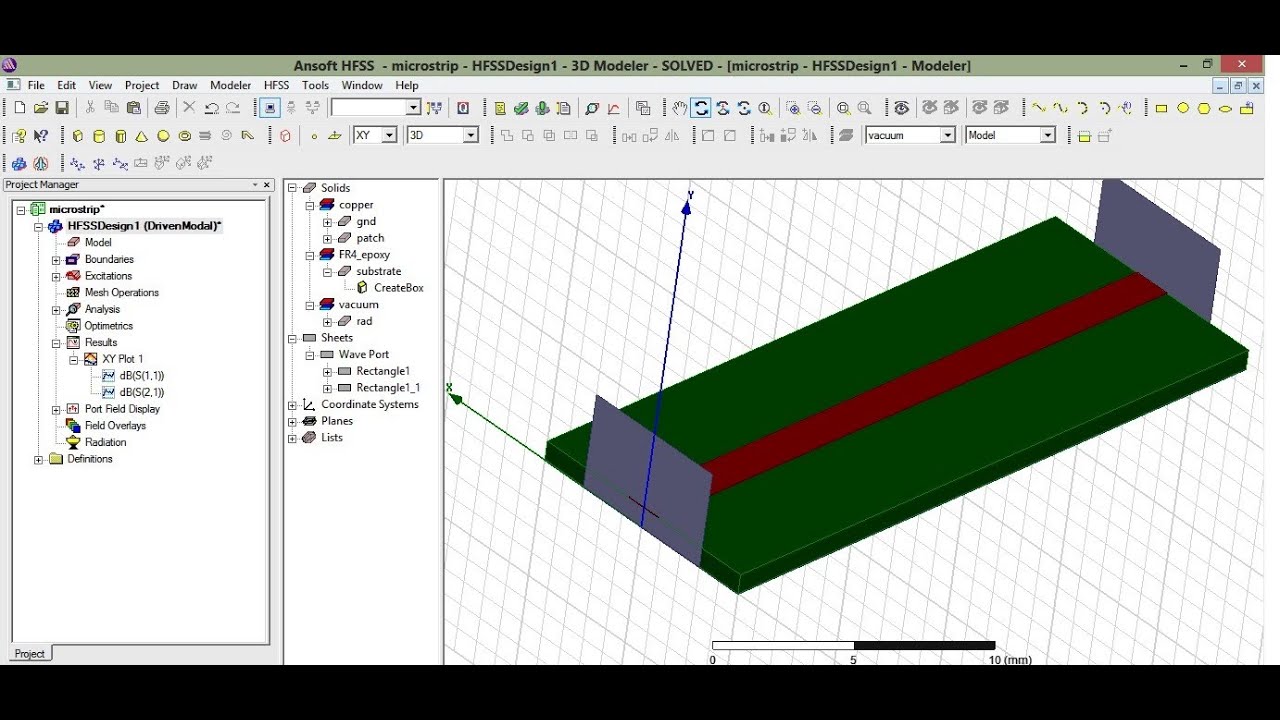
Task: Open the Model type dropdown
Action: pos(1048,135)
